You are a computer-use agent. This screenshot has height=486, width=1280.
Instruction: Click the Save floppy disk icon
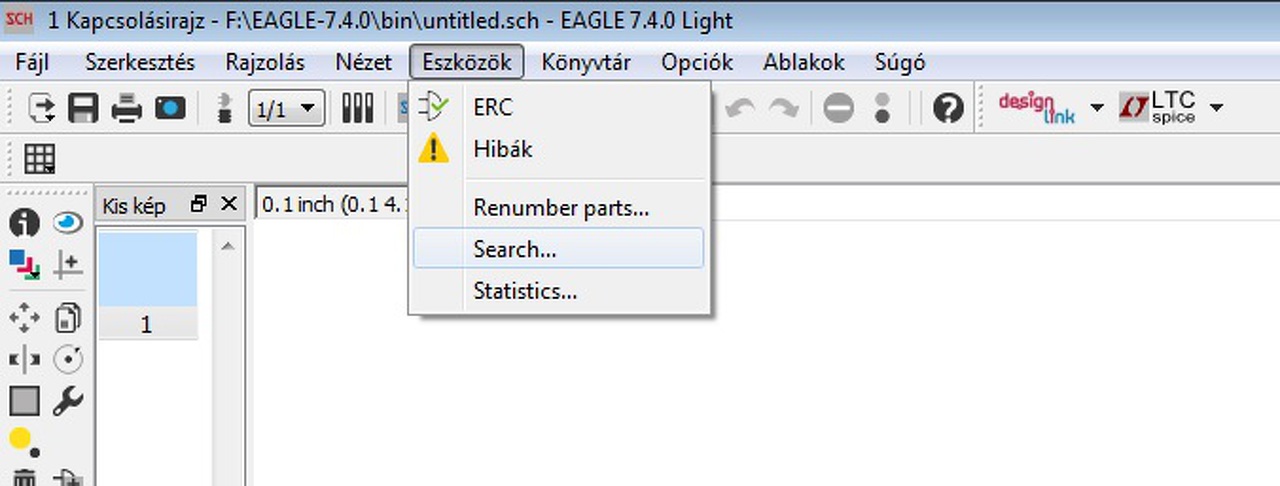click(x=83, y=108)
